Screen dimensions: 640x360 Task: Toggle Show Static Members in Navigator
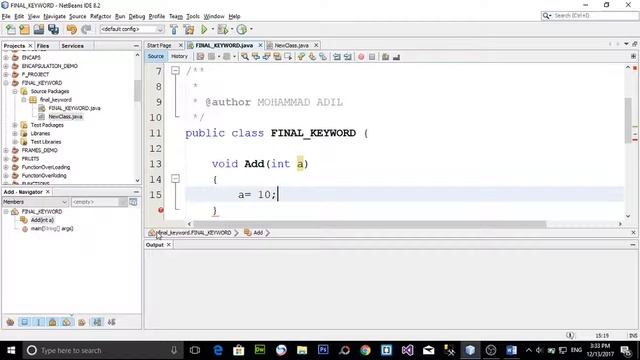point(38,322)
